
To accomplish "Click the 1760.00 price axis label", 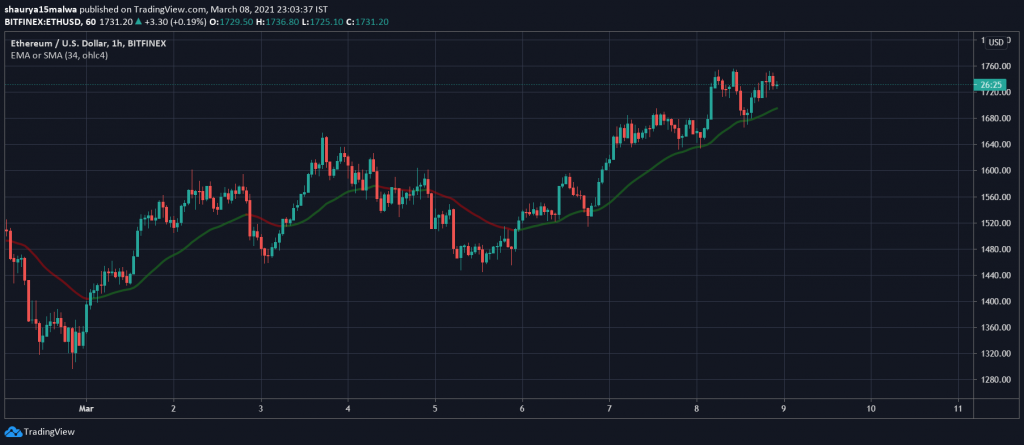I will pyautogui.click(x=993, y=67).
